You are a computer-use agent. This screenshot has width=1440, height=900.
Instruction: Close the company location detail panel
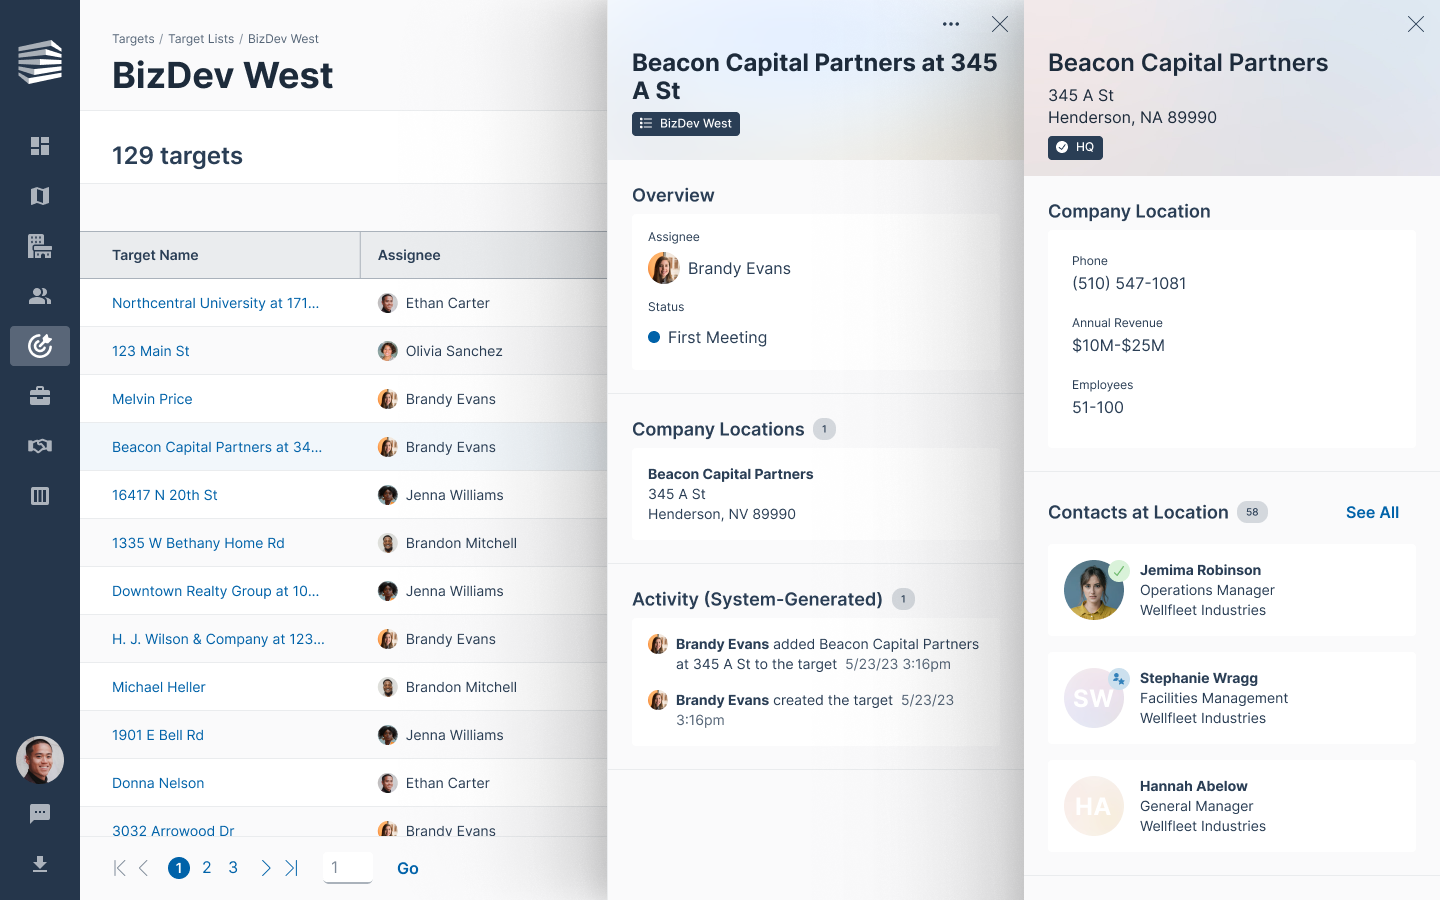1415,24
